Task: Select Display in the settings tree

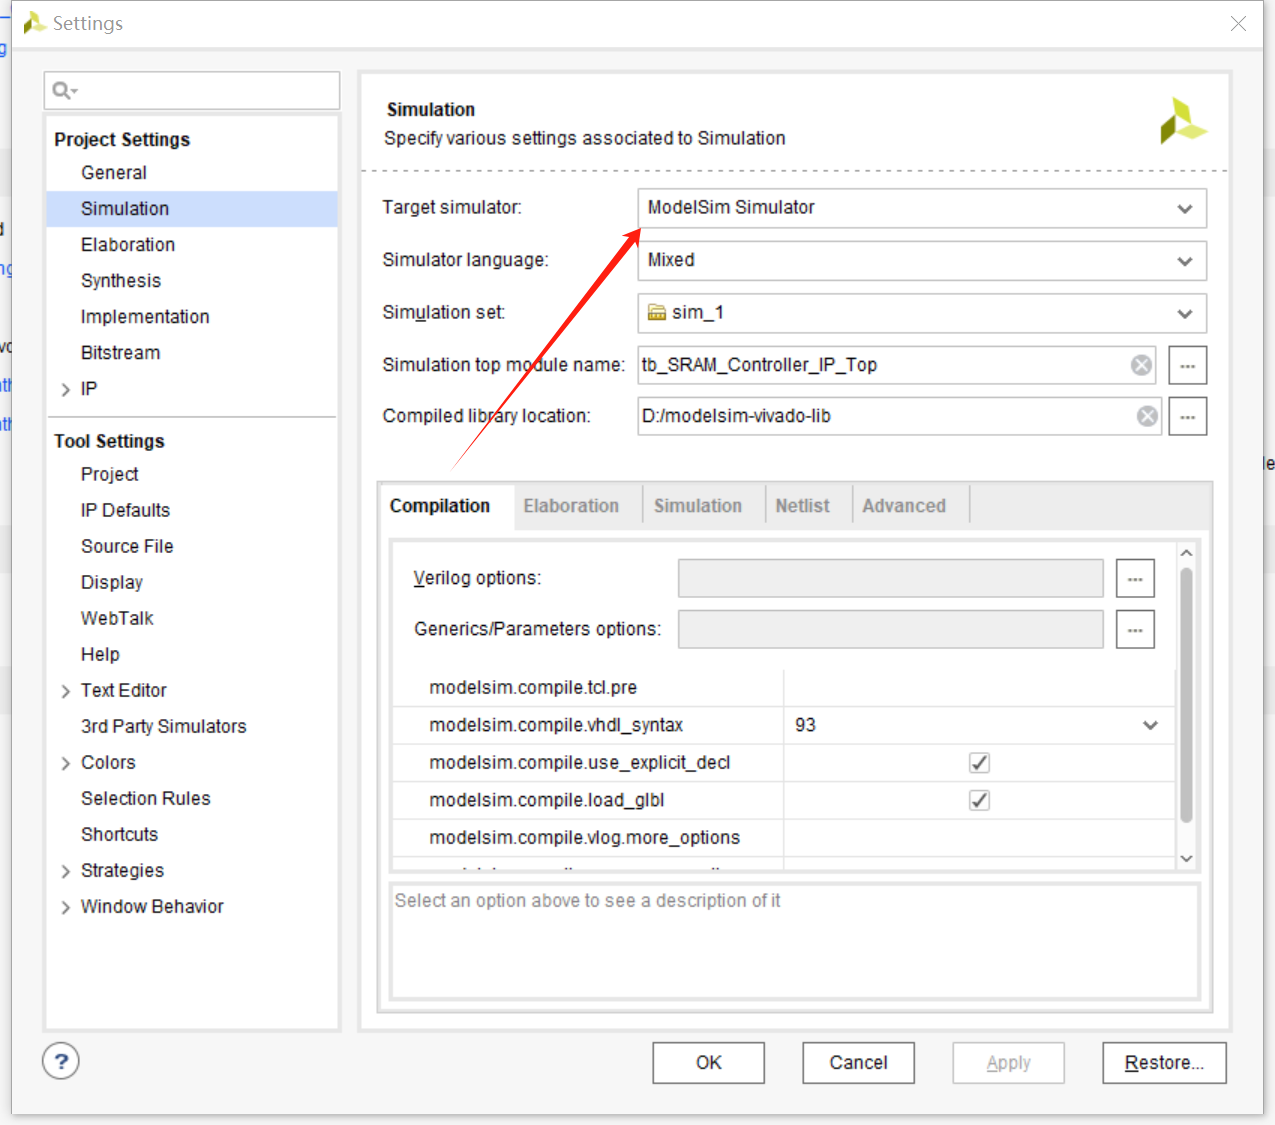Action: (x=112, y=583)
